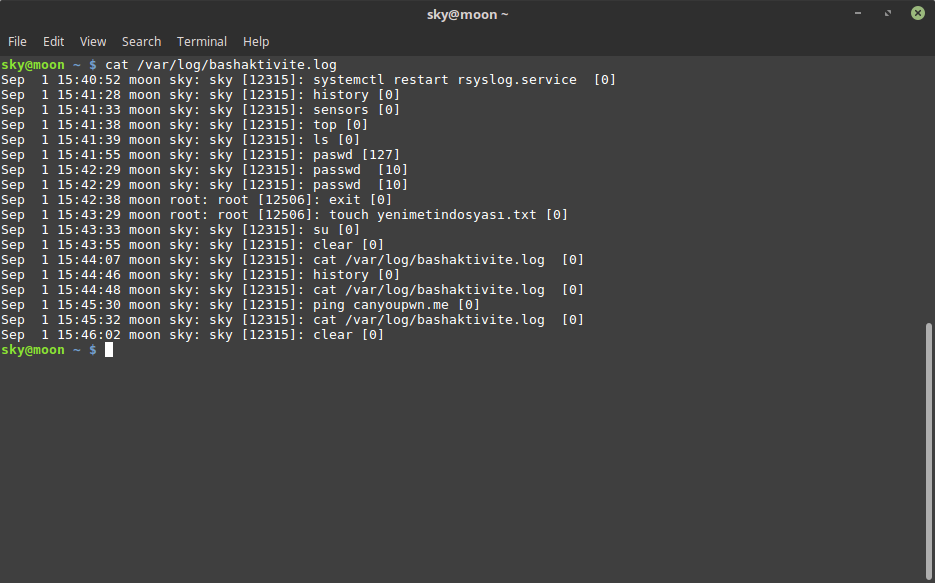The image size is (935, 583).
Task: Open the File menu
Action: point(17,42)
